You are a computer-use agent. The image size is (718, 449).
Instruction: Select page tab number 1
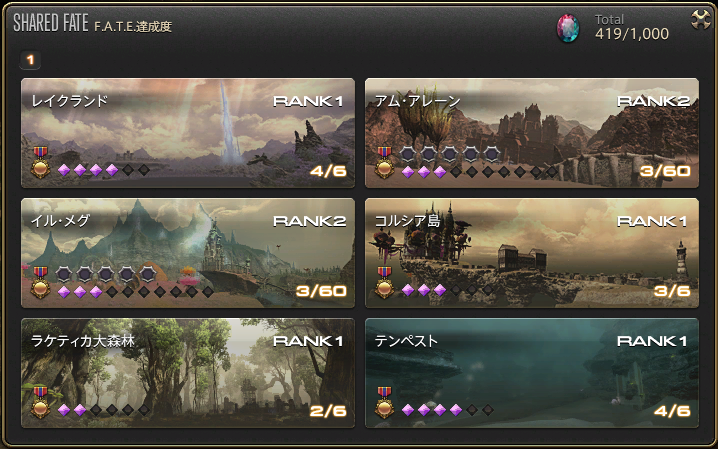pyautogui.click(x=30, y=60)
